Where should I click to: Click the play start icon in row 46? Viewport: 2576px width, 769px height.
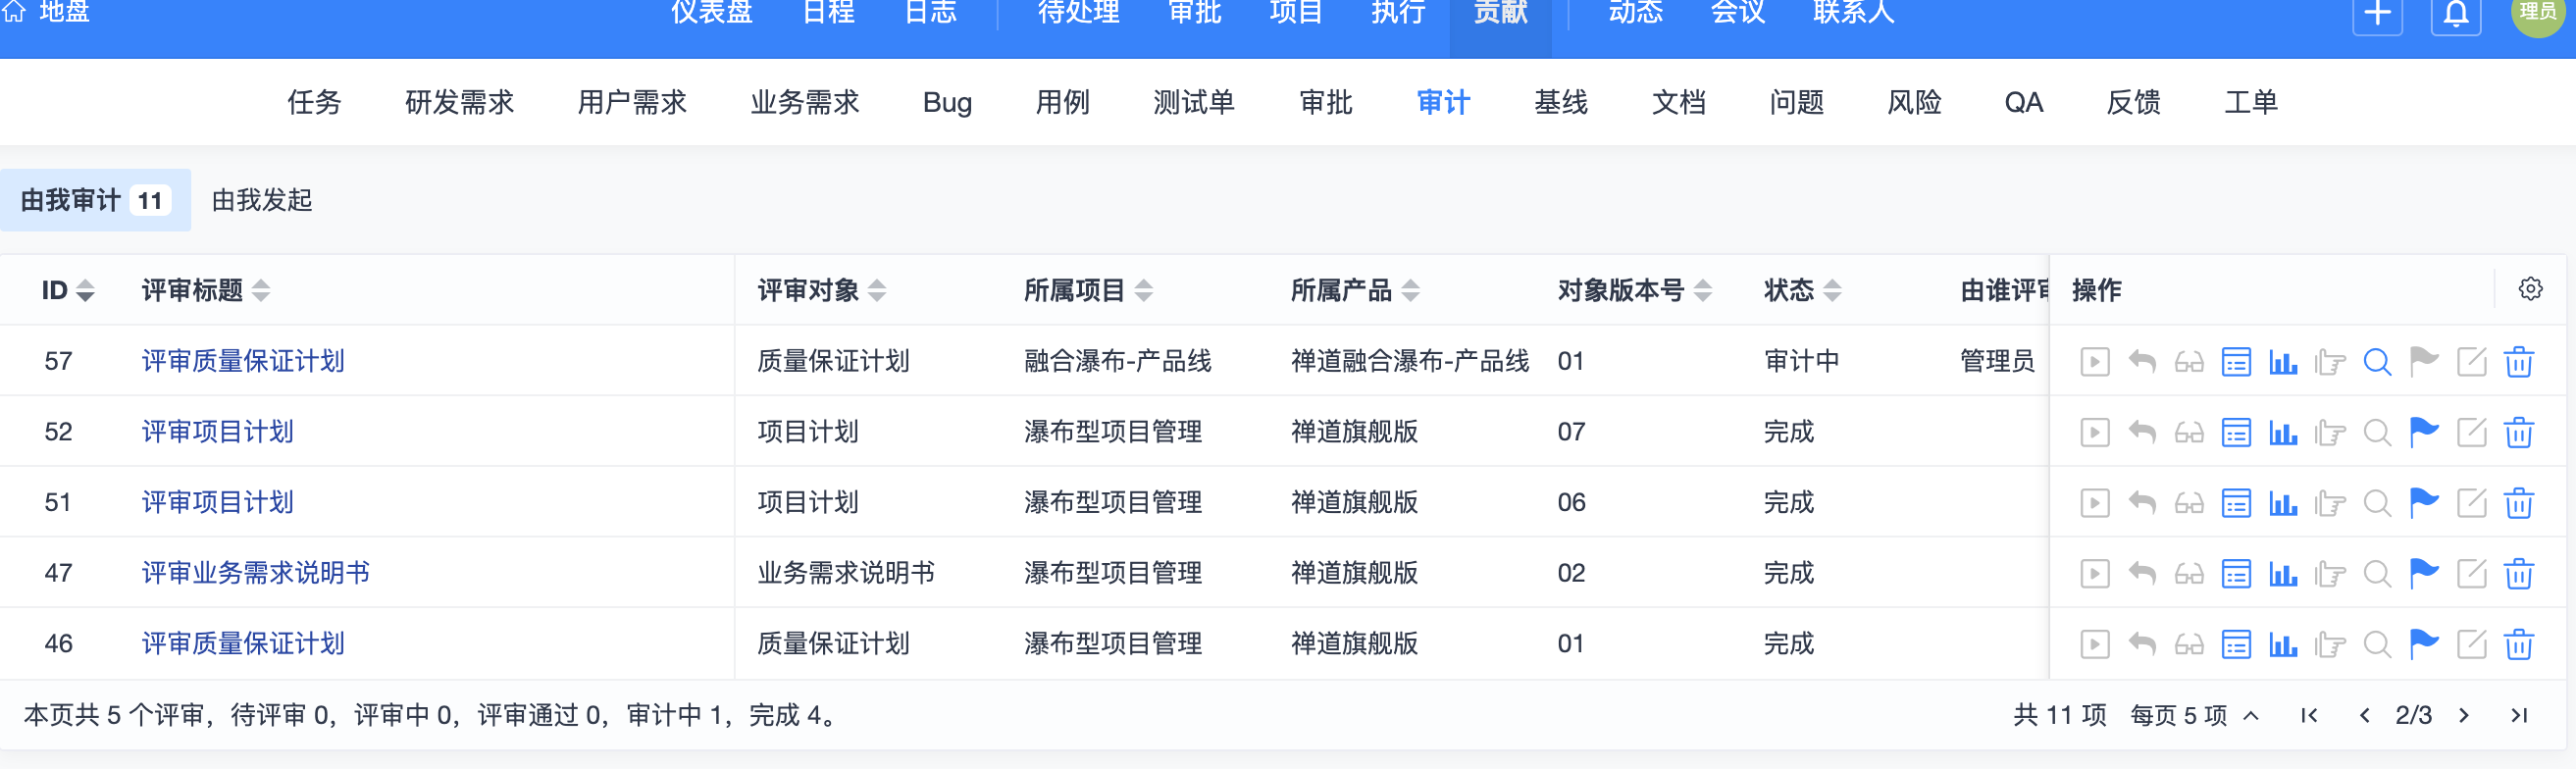coord(2095,644)
